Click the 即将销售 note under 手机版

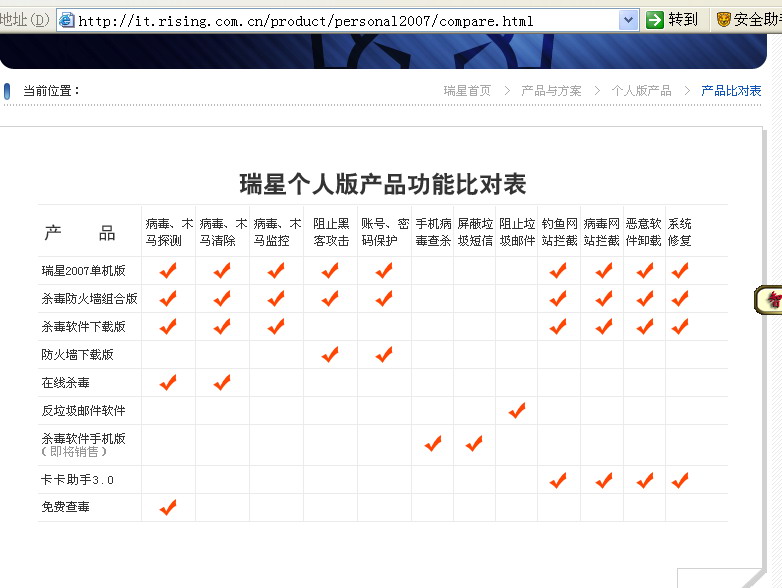[74, 452]
